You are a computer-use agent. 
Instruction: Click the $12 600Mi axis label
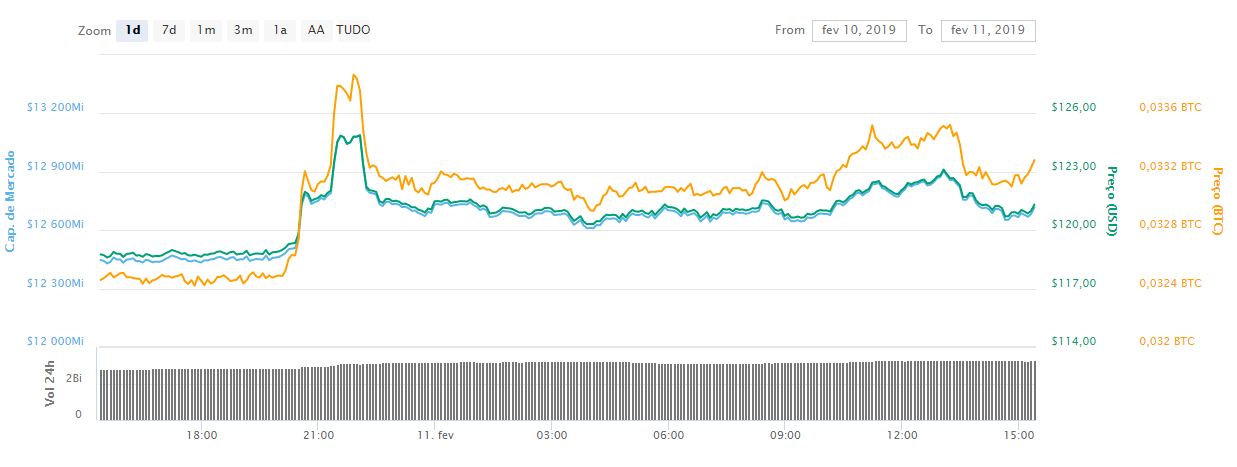pos(56,225)
